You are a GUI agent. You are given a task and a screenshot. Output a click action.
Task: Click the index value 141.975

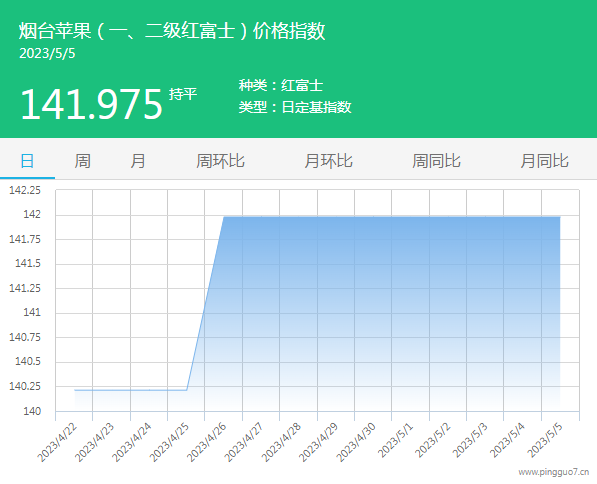pyautogui.click(x=91, y=104)
